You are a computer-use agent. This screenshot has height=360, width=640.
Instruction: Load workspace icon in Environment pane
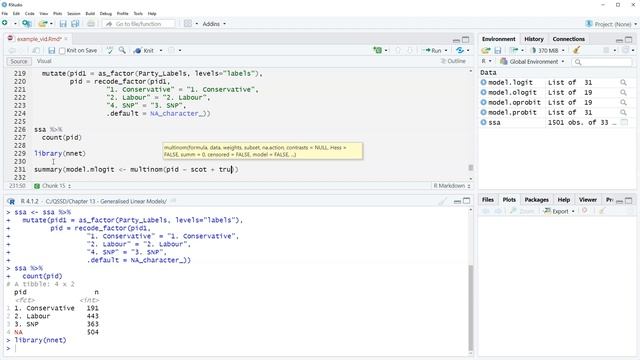point(485,50)
